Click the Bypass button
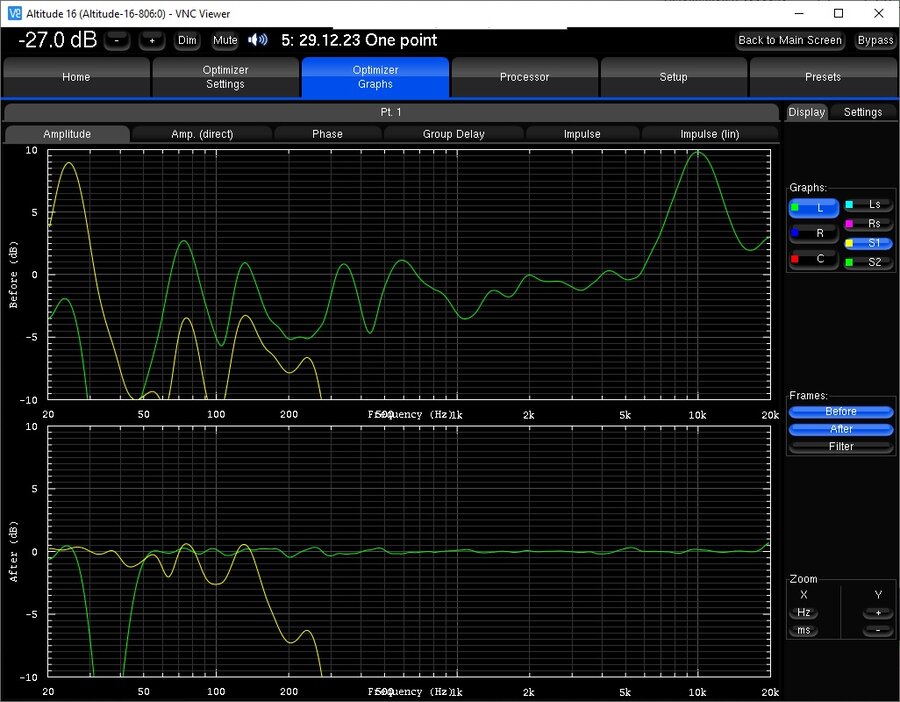900x702 pixels. click(x=875, y=40)
